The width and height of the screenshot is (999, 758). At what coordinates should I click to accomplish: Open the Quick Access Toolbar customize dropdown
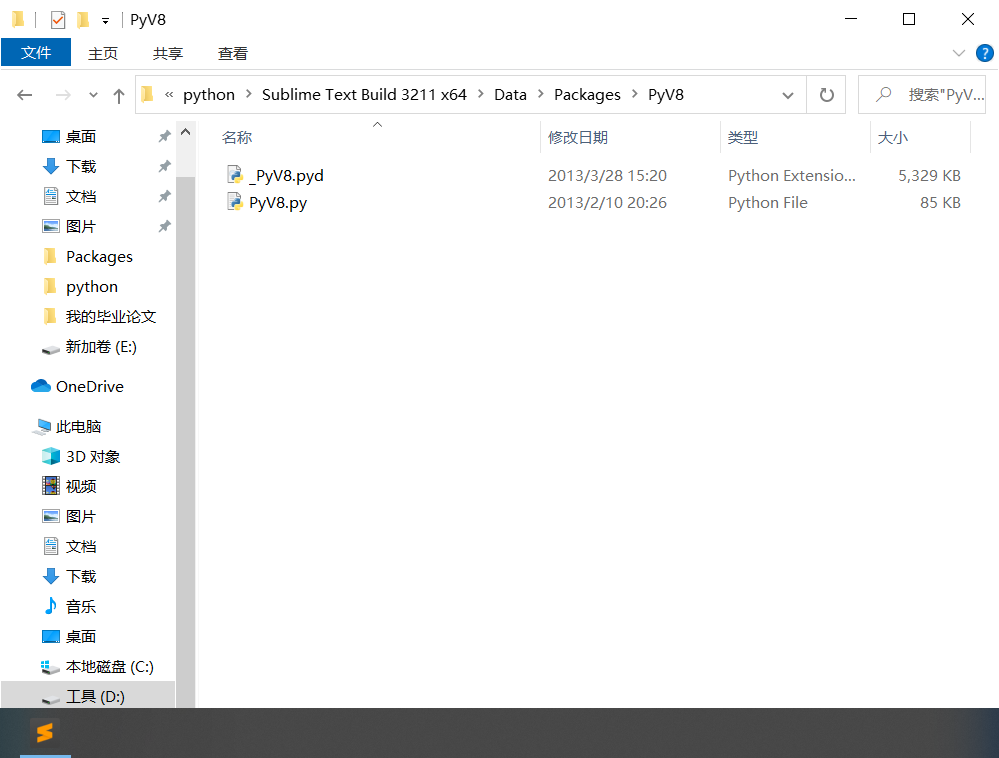[x=105, y=21]
